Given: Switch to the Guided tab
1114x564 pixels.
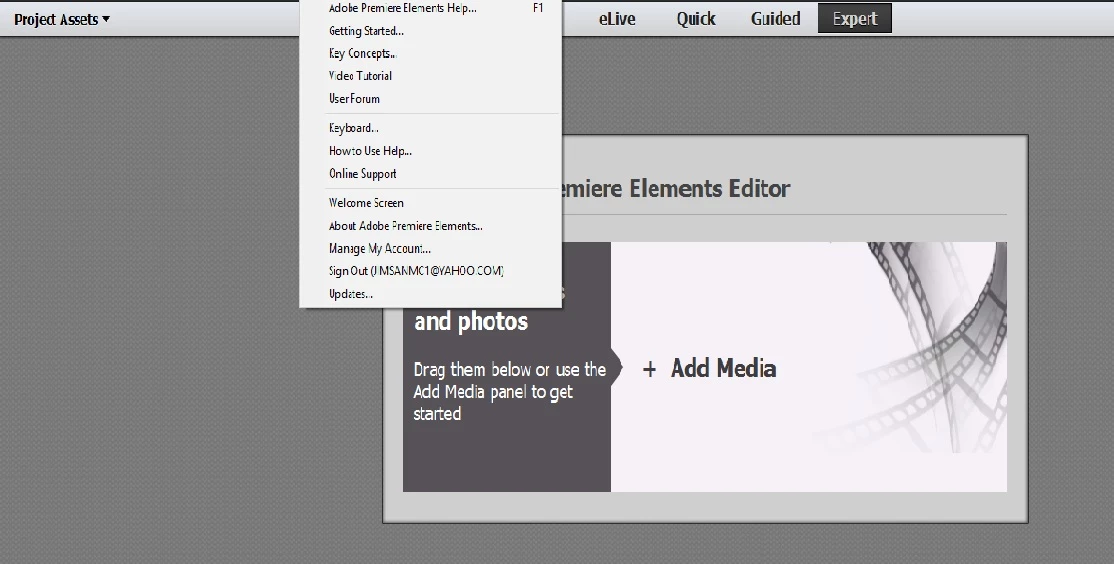Looking at the screenshot, I should pos(775,18).
